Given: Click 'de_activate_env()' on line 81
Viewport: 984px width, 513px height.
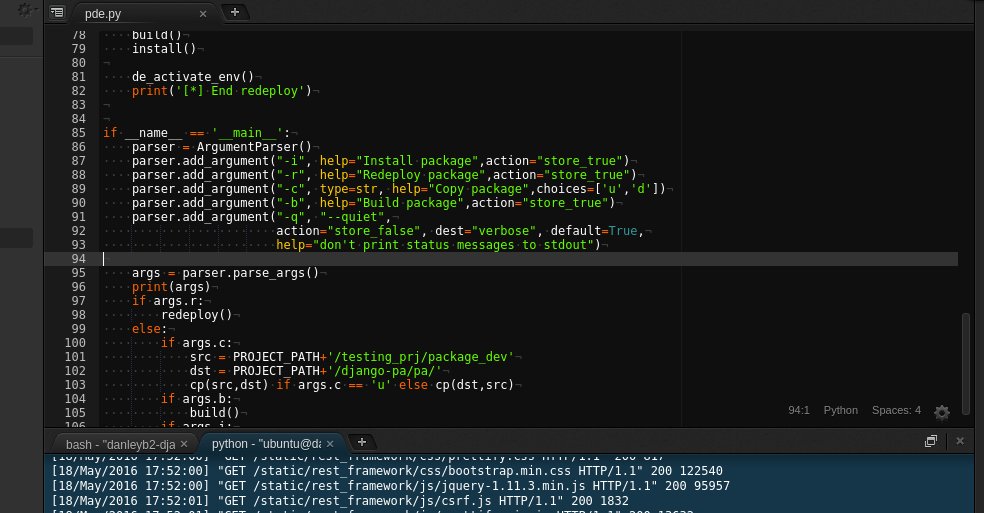Looking at the screenshot, I should (193, 77).
